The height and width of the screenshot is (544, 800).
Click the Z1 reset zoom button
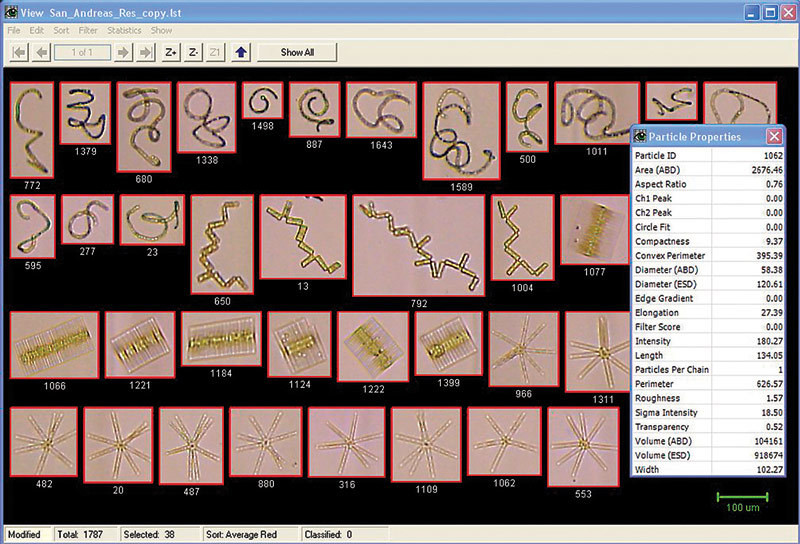(x=216, y=52)
